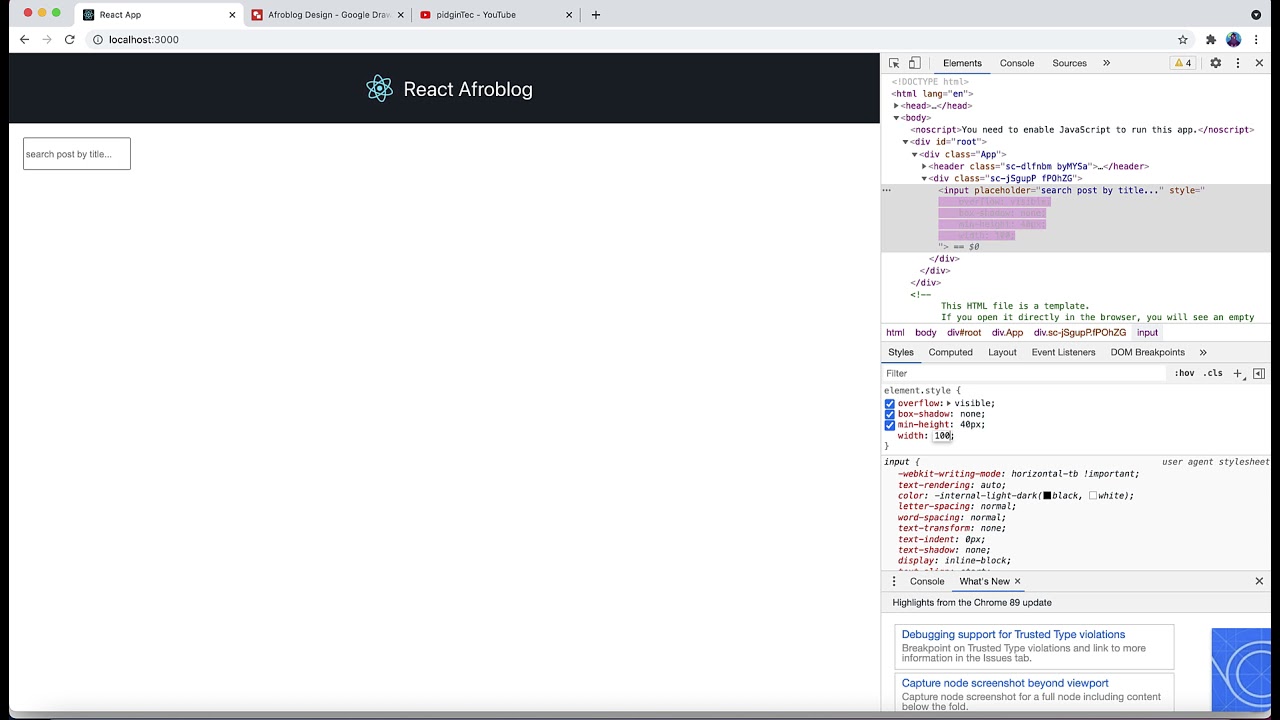This screenshot has height=720, width=1280.
Task: Close the DevTools panel
Action: (x=1259, y=63)
